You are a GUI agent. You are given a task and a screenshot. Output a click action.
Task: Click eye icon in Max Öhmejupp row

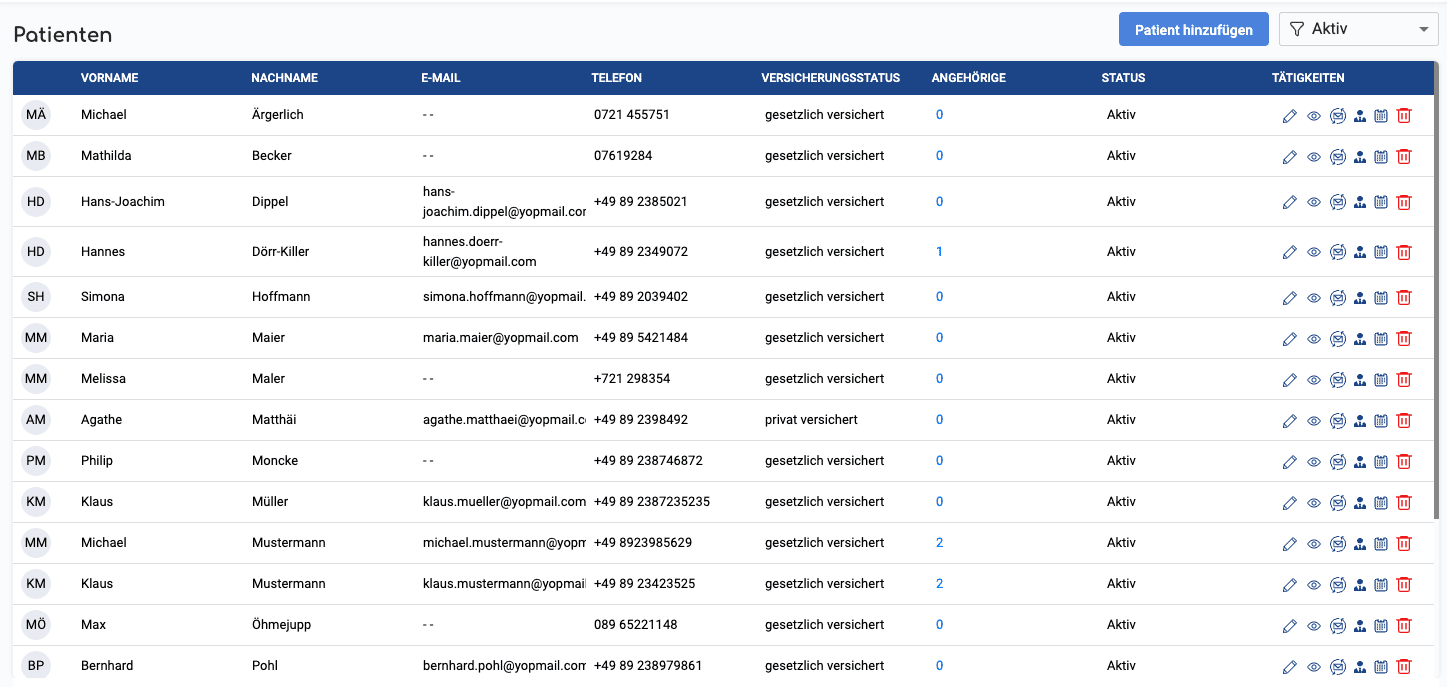tap(1314, 626)
